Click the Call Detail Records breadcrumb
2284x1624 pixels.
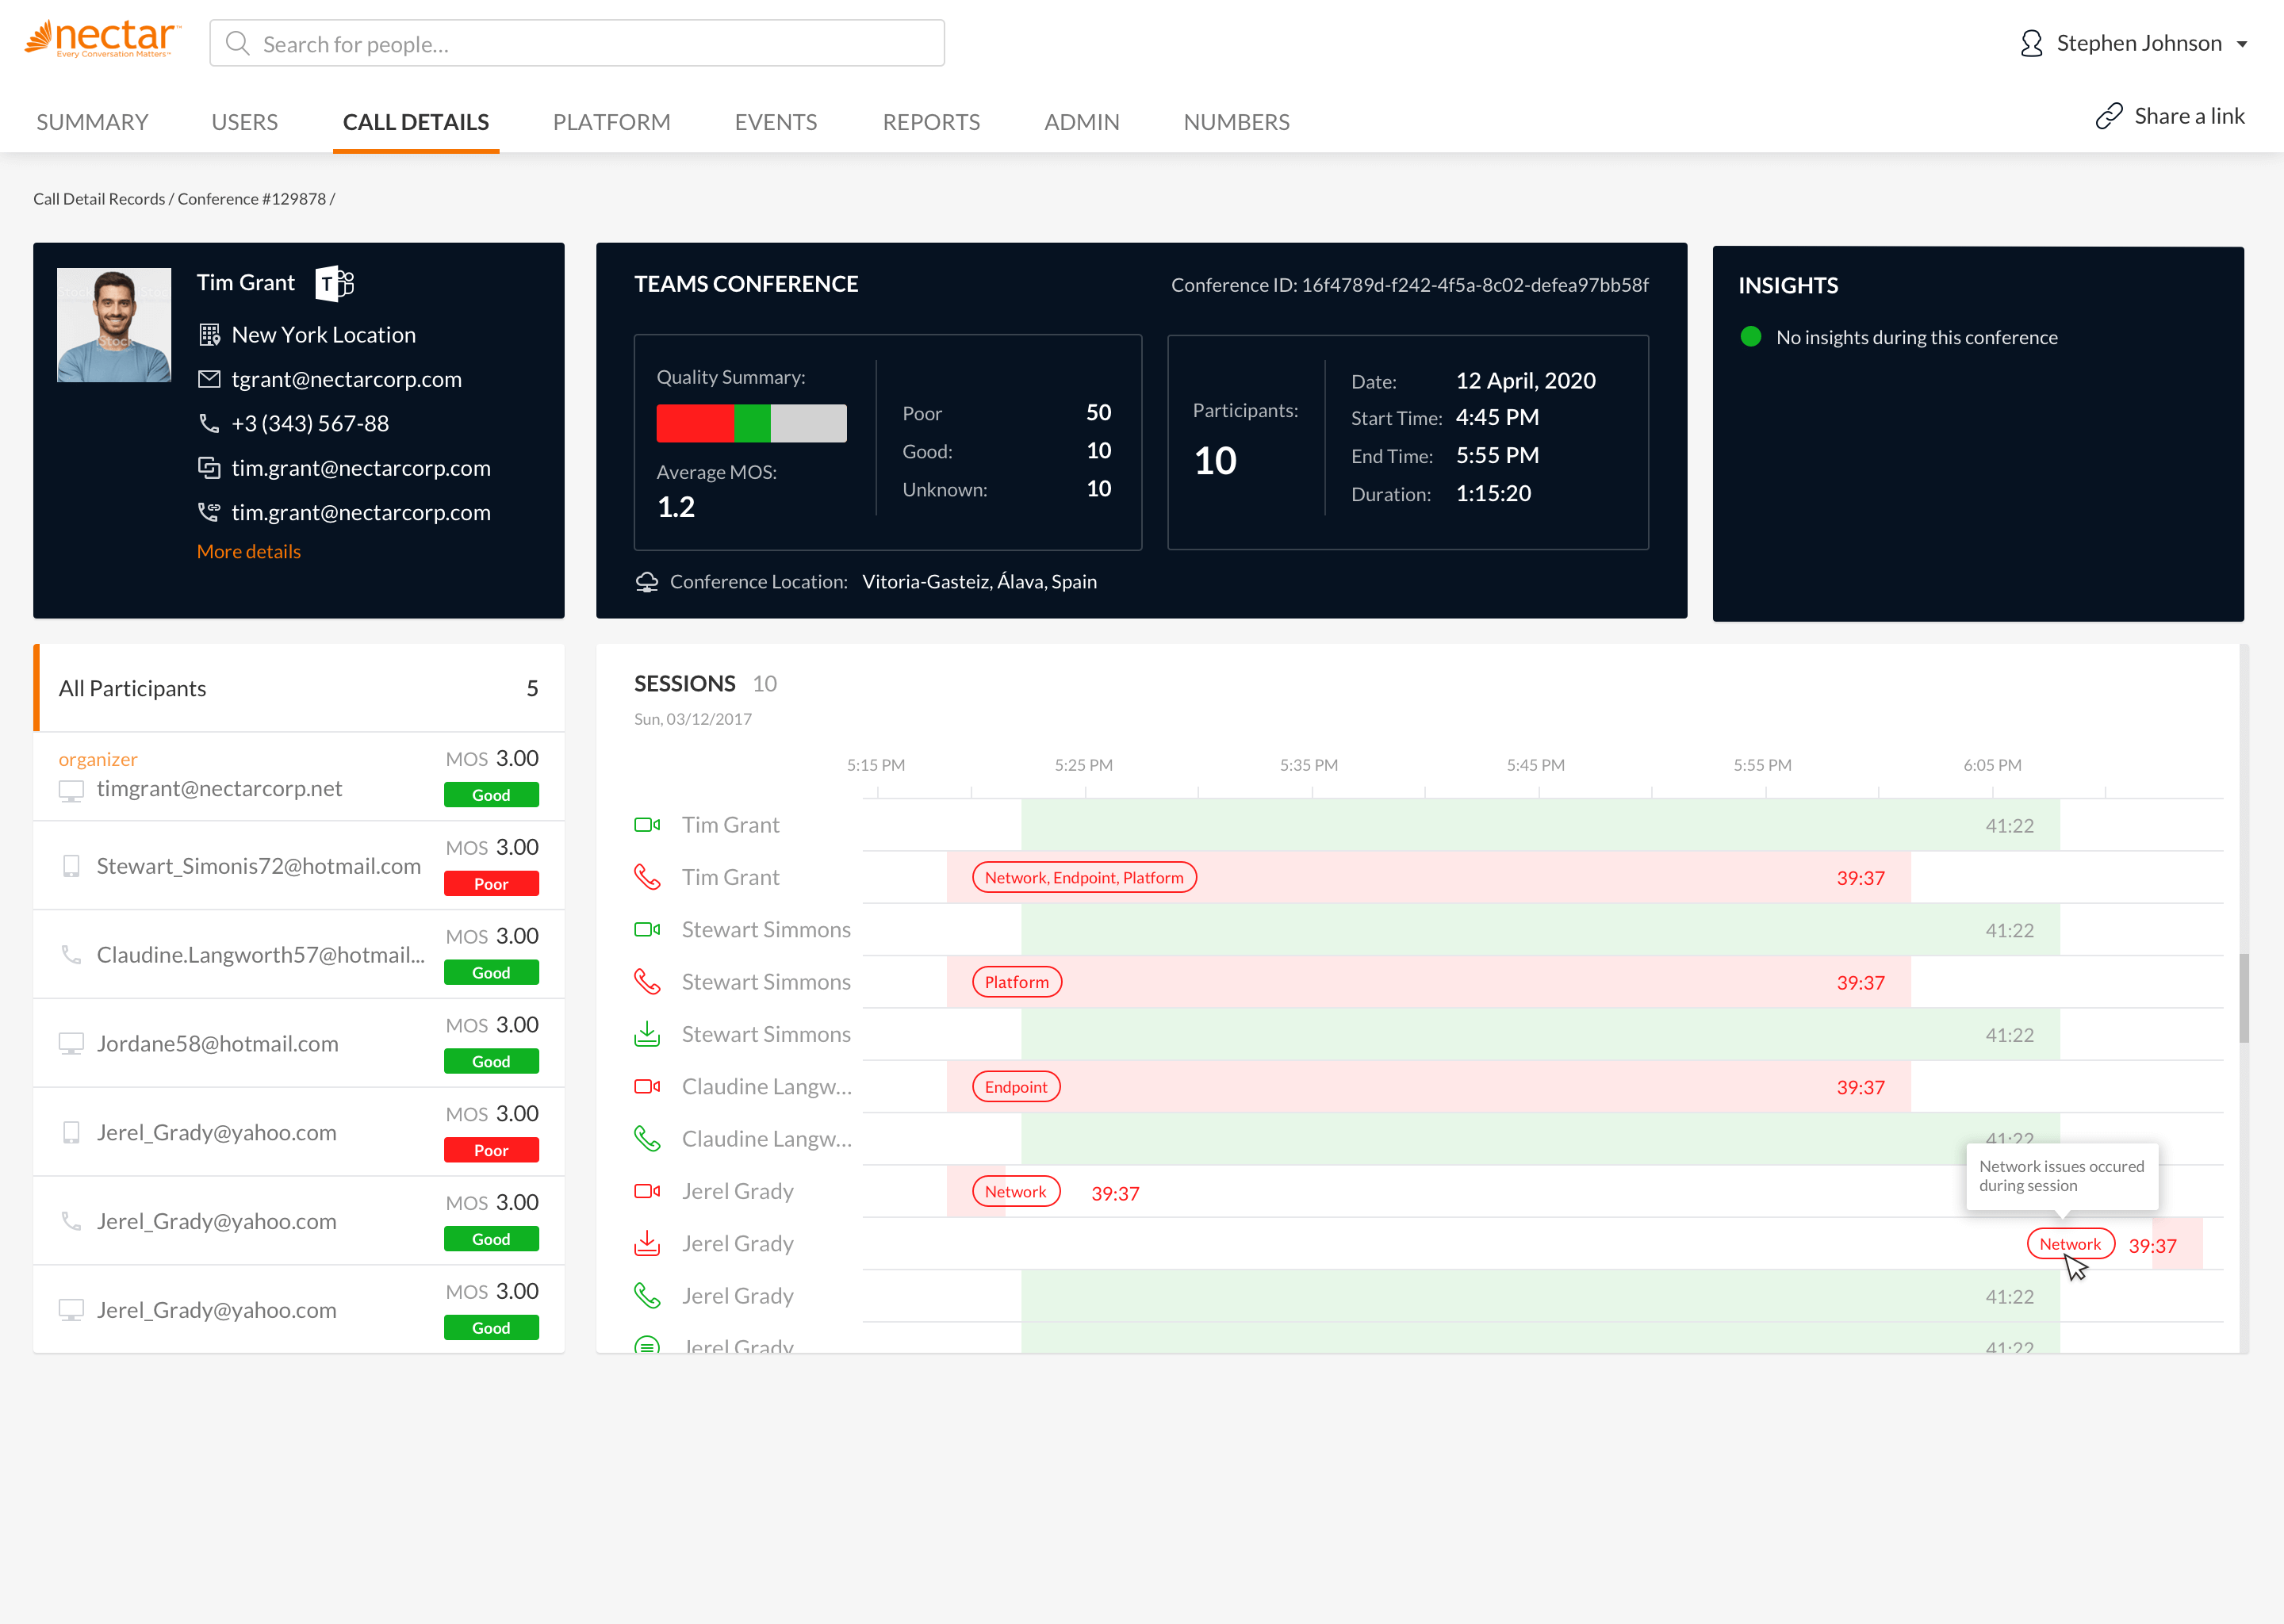pyautogui.click(x=99, y=199)
